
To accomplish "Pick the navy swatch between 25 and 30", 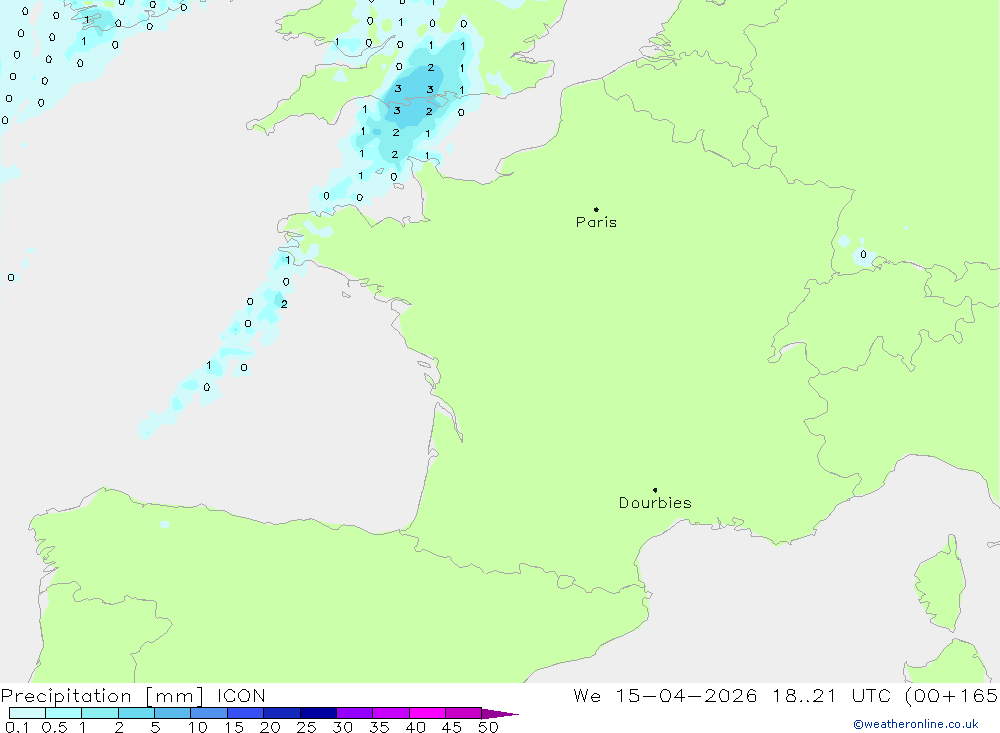I will (318, 713).
